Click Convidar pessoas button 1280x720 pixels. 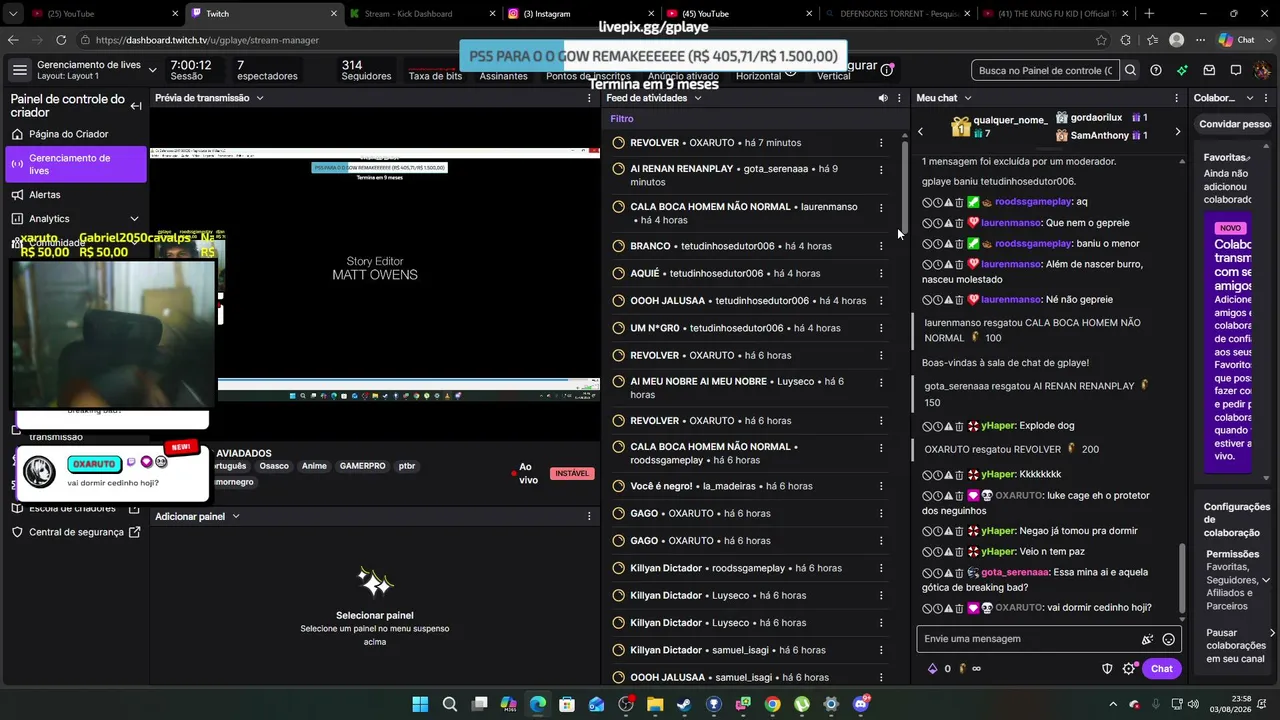(x=1236, y=124)
